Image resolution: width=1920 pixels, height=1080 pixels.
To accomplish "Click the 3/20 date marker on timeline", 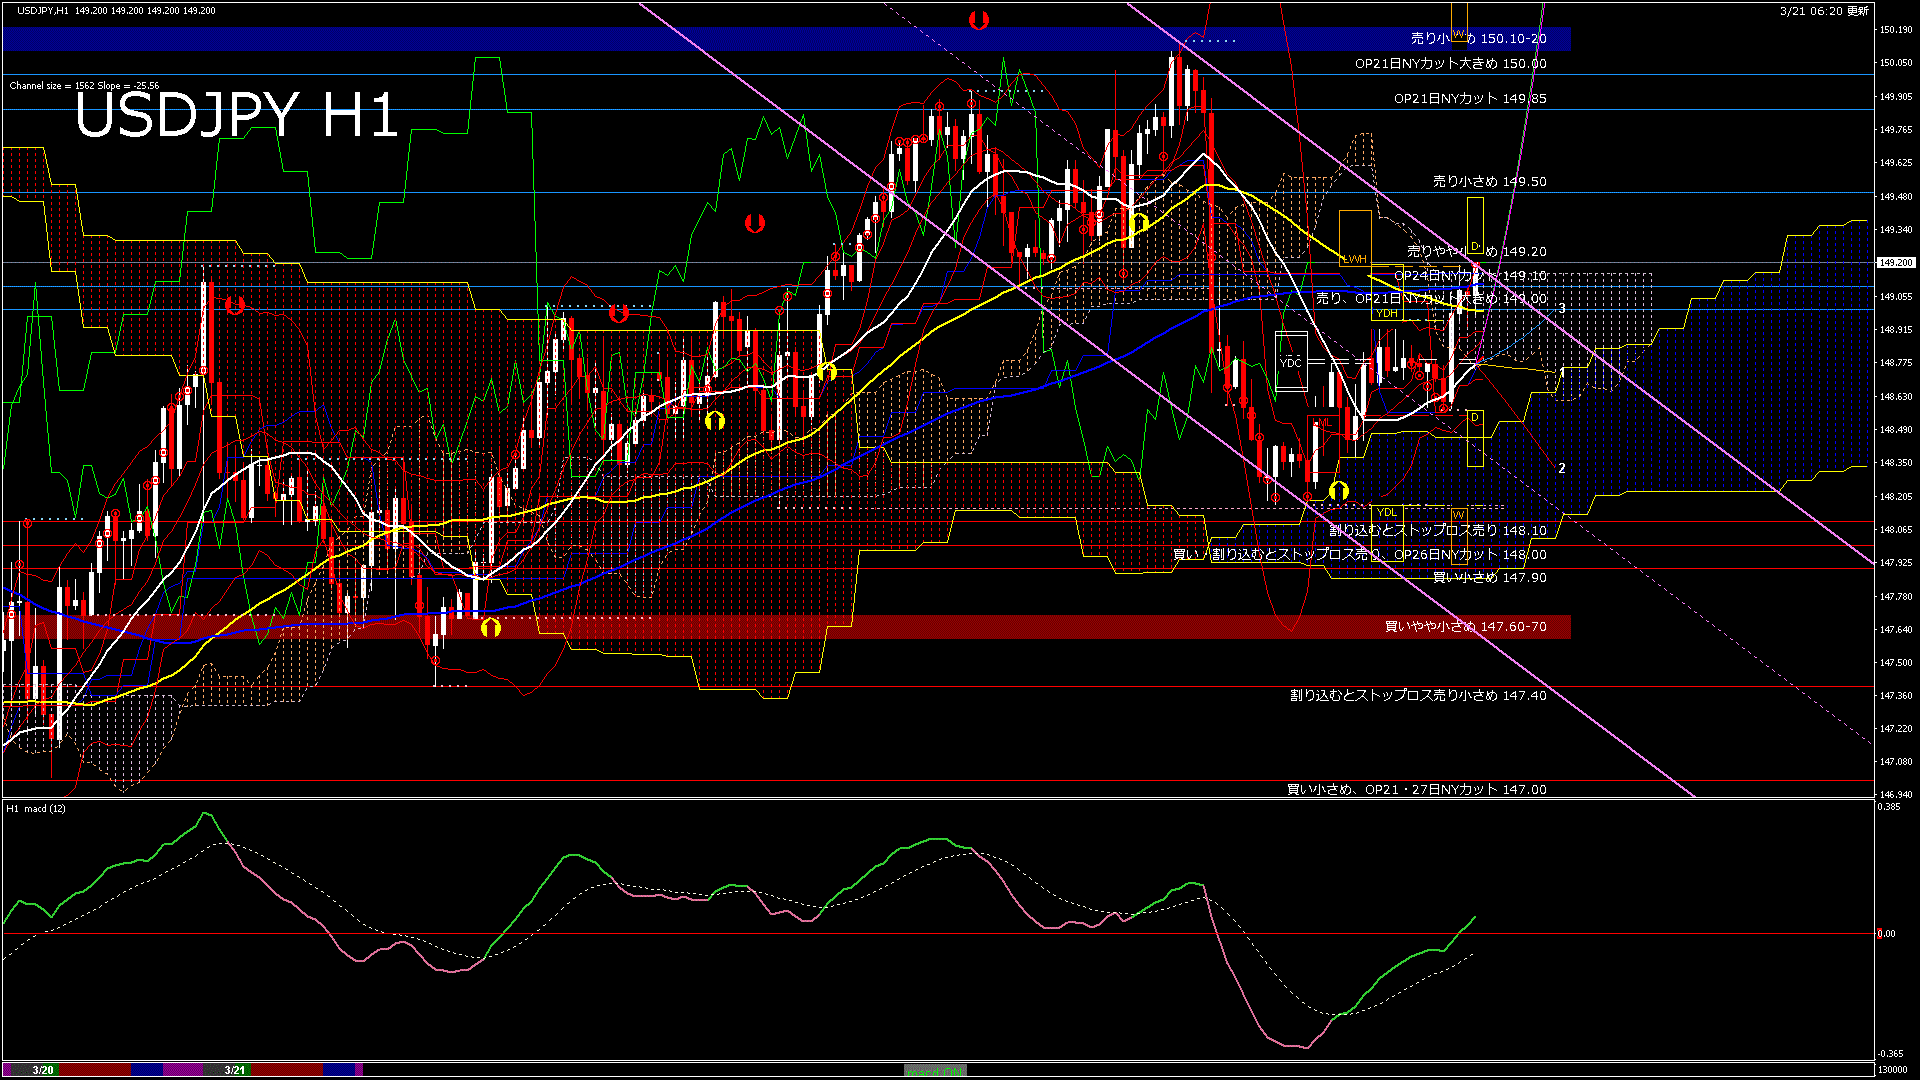I will pyautogui.click(x=42, y=1070).
